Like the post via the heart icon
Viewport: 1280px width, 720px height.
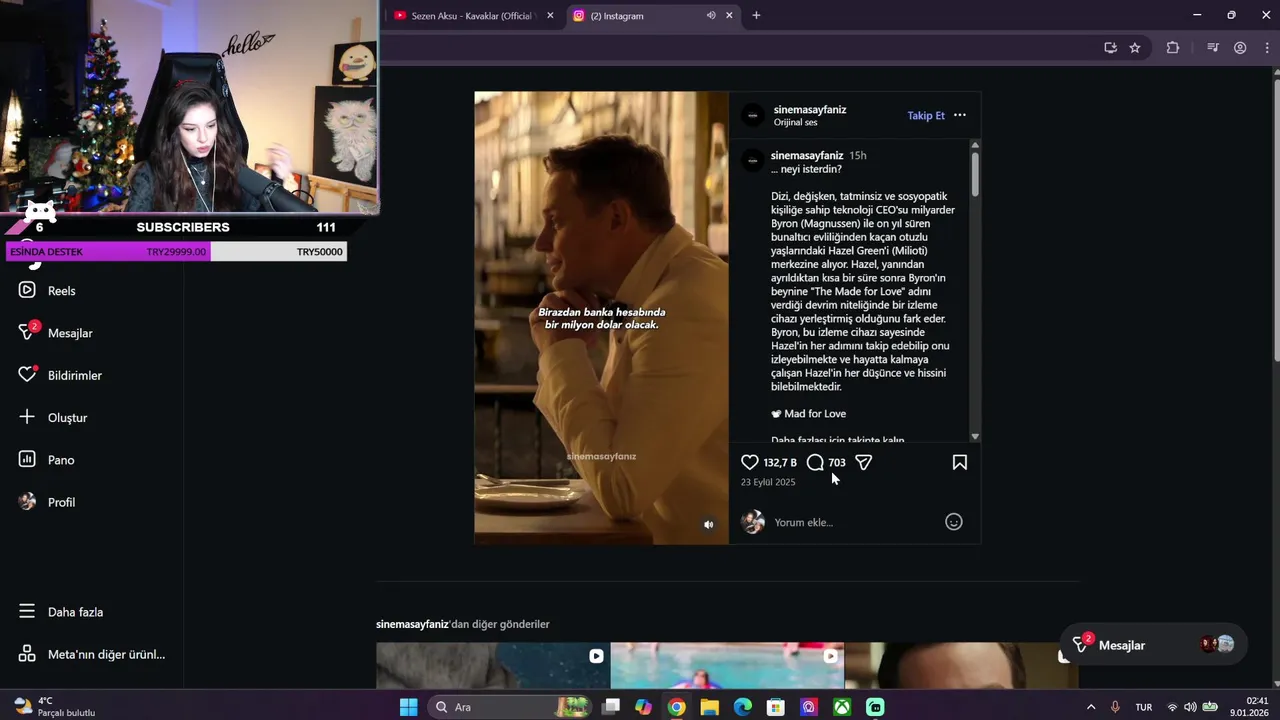[x=750, y=462]
